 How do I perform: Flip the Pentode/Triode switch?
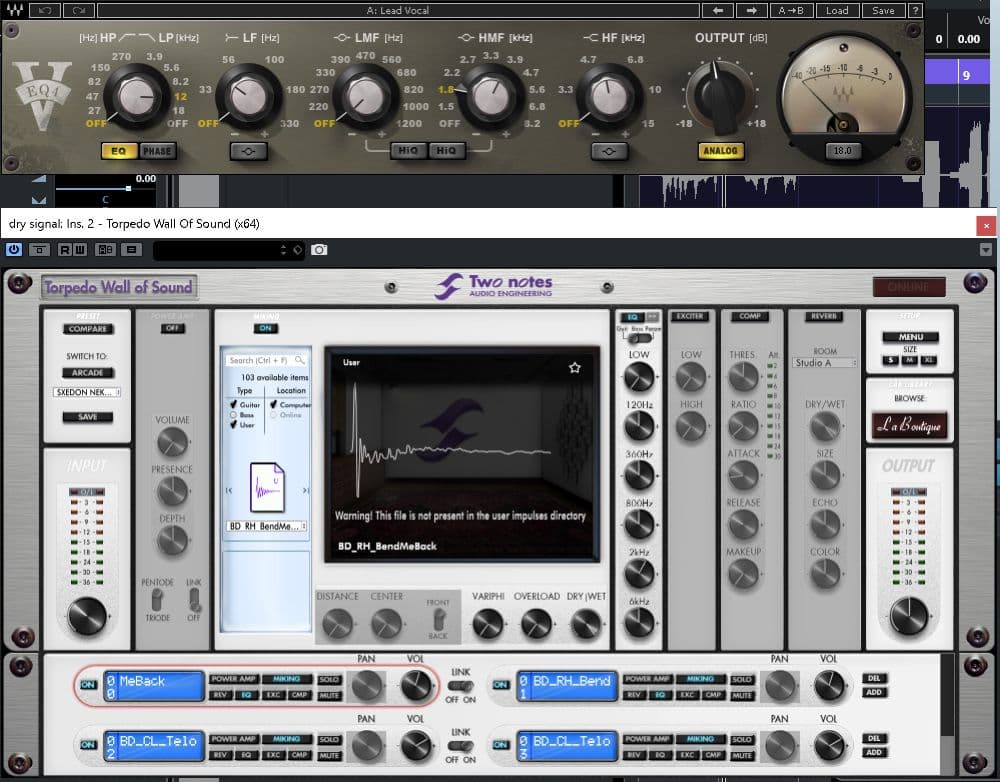point(157,600)
